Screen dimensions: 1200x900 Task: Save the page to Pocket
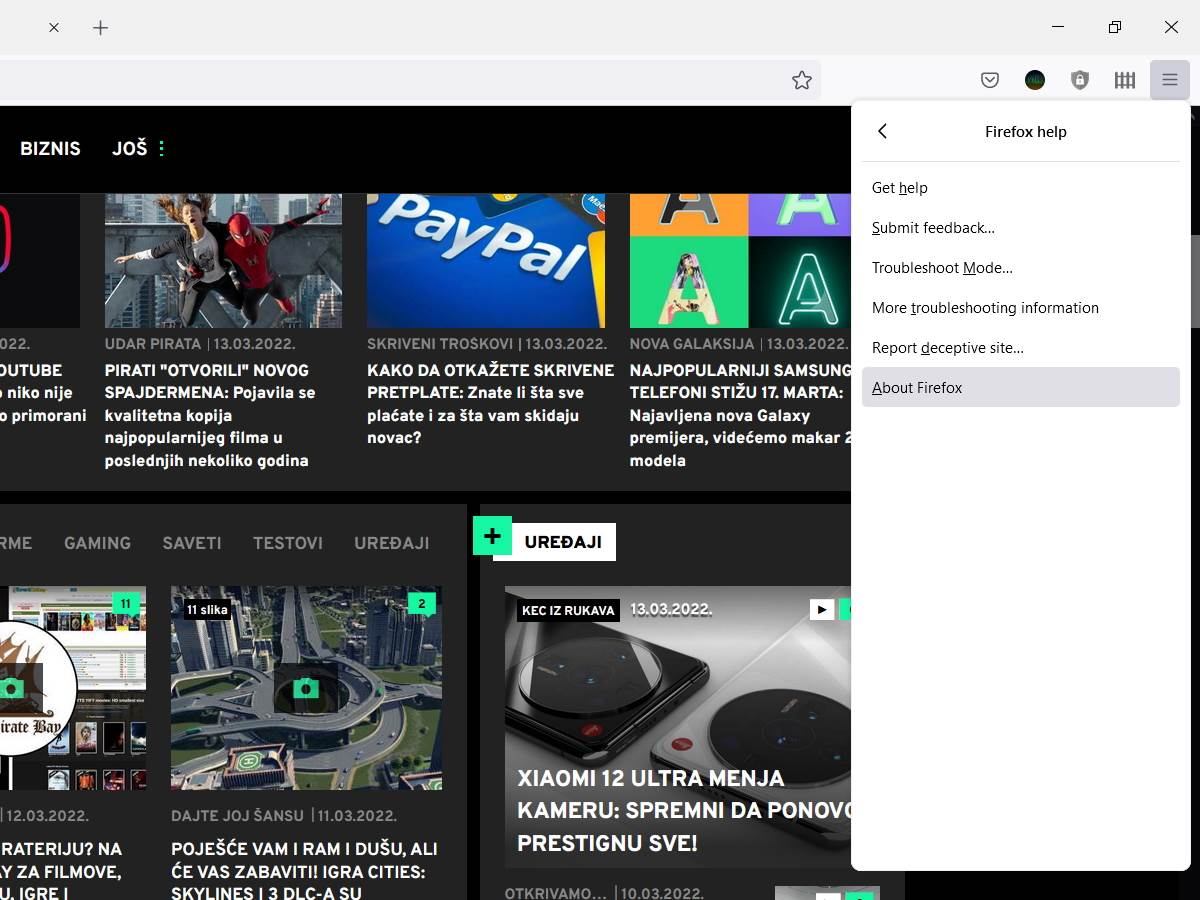(x=989, y=80)
